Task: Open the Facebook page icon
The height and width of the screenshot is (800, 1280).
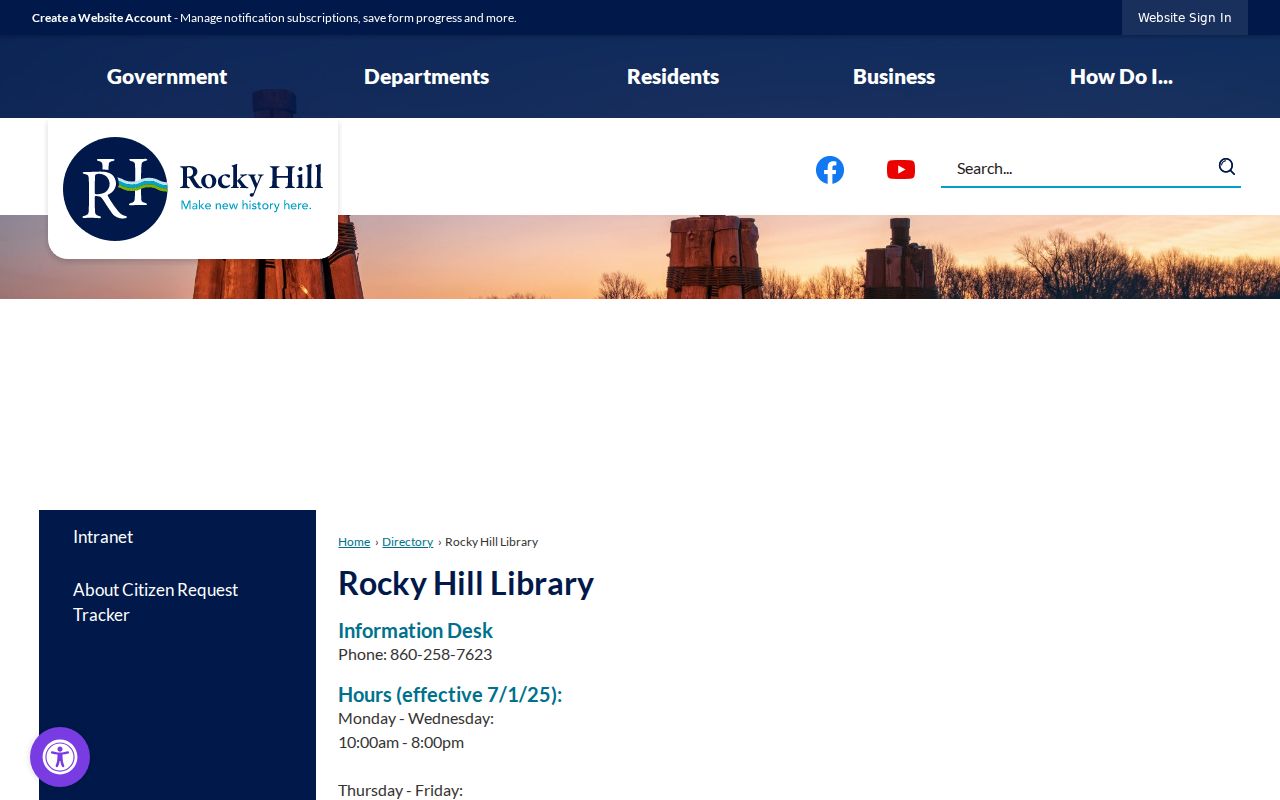Action: point(830,170)
